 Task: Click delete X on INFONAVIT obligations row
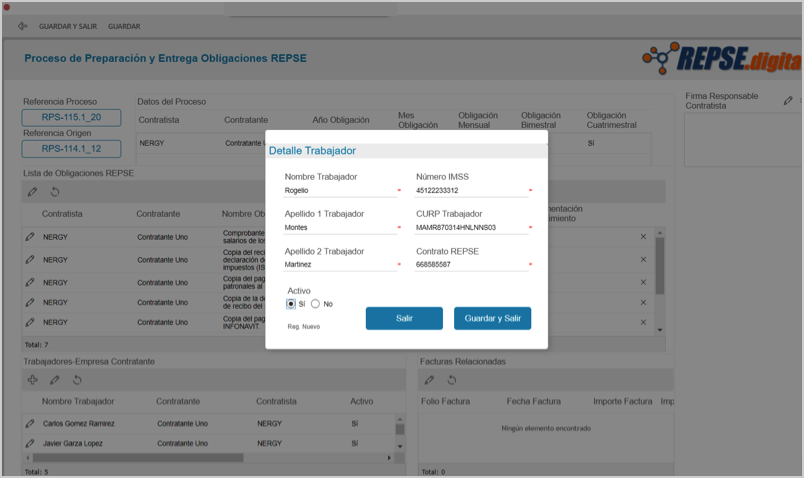[643, 323]
